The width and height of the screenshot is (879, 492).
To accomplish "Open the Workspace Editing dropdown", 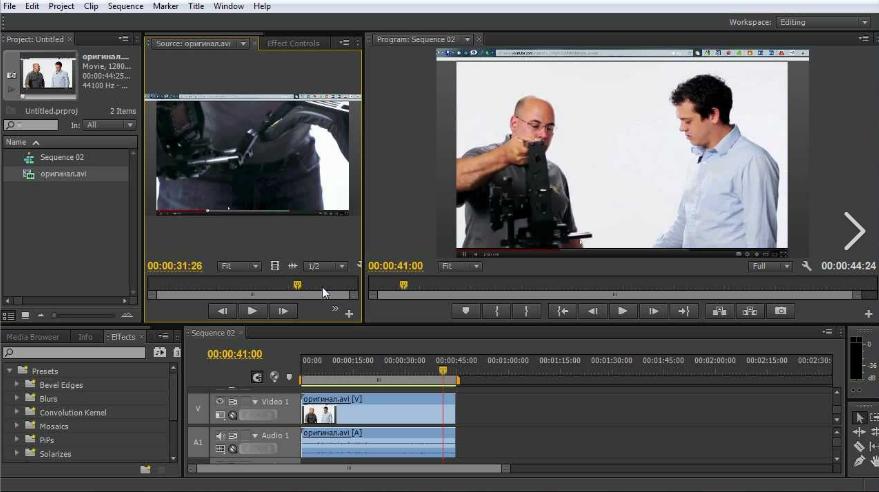I will pos(822,22).
